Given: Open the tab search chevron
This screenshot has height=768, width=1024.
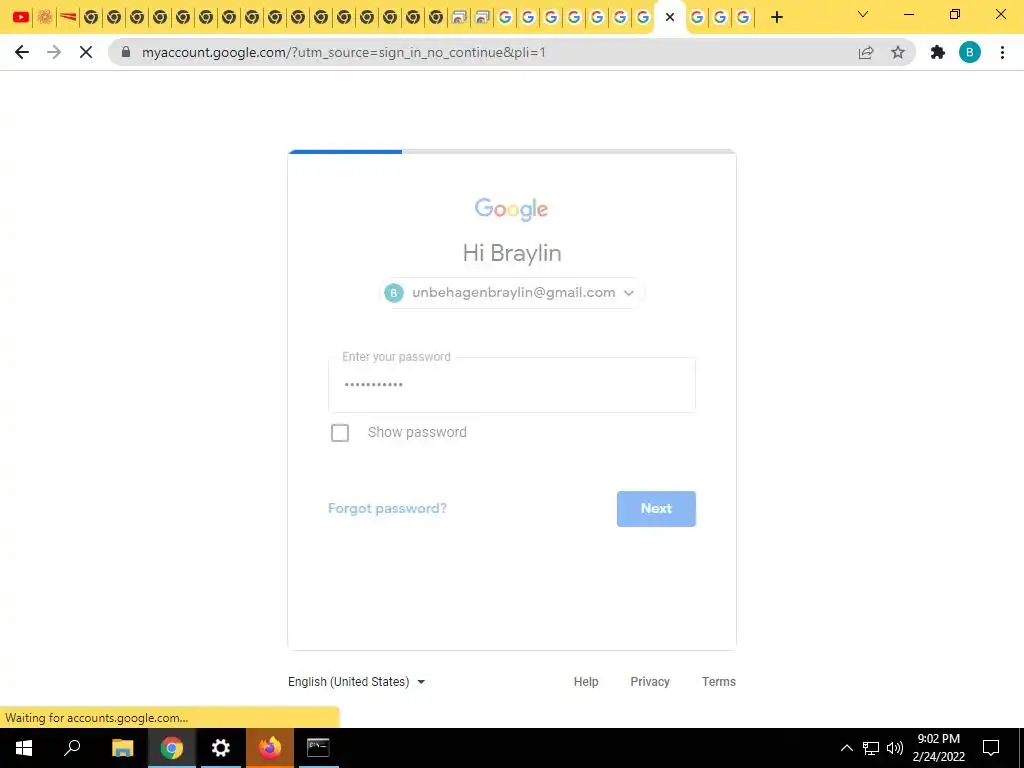Looking at the screenshot, I should pos(863,14).
